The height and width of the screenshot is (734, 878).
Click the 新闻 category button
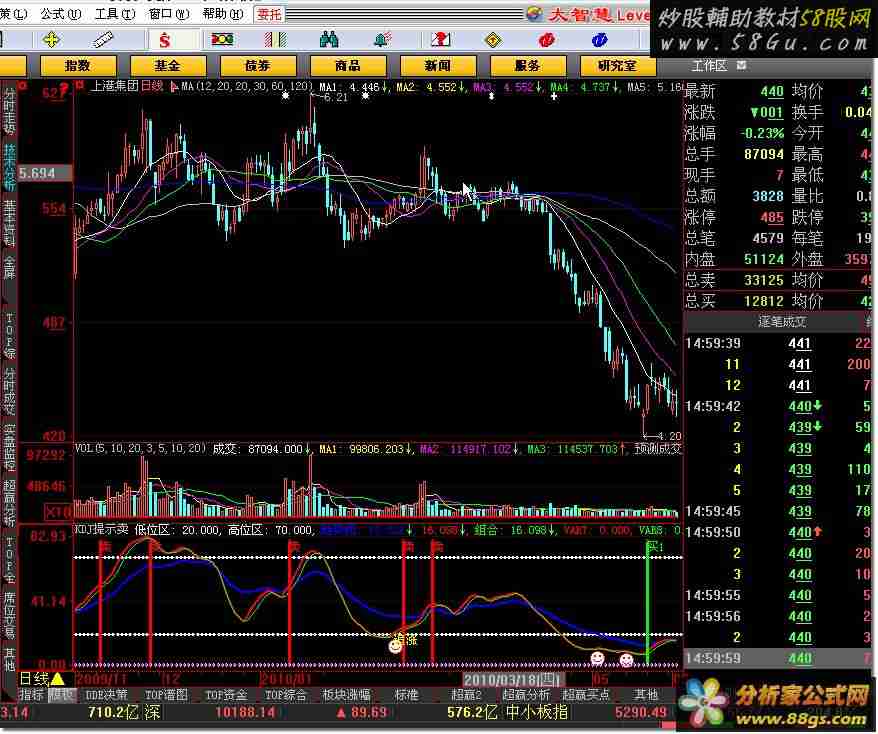[437, 66]
